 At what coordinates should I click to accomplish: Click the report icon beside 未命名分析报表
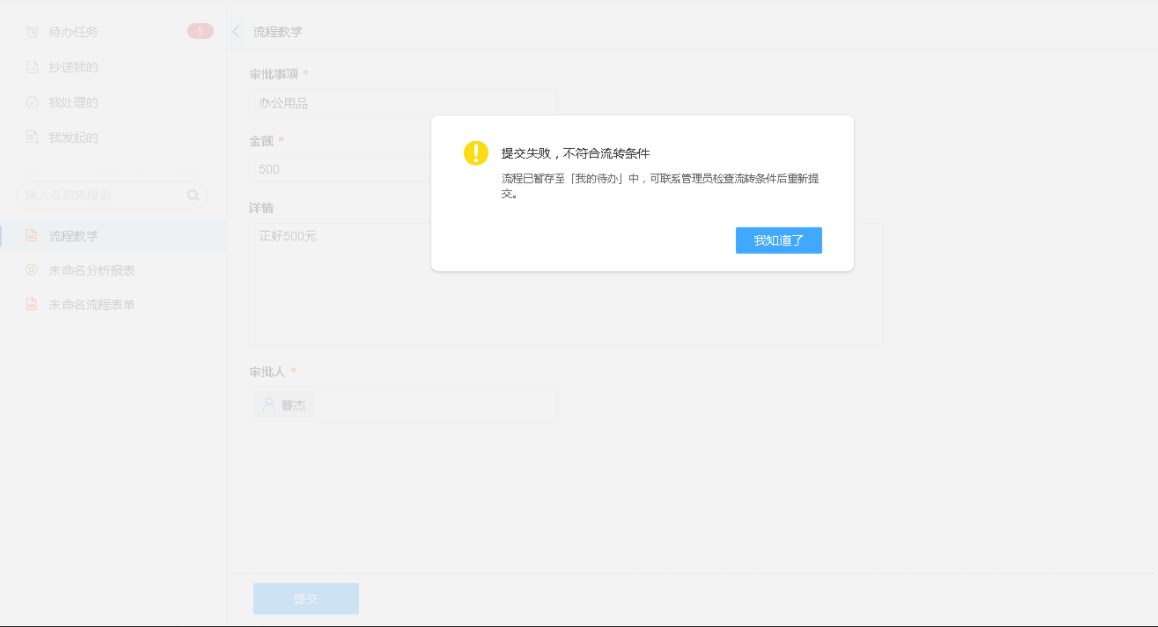pyautogui.click(x=31, y=270)
